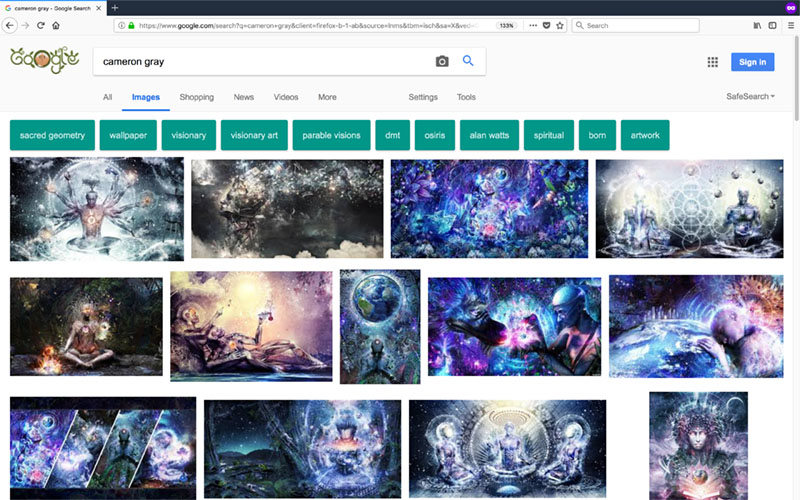
Task: Click the browser forward arrow
Action: (26, 26)
